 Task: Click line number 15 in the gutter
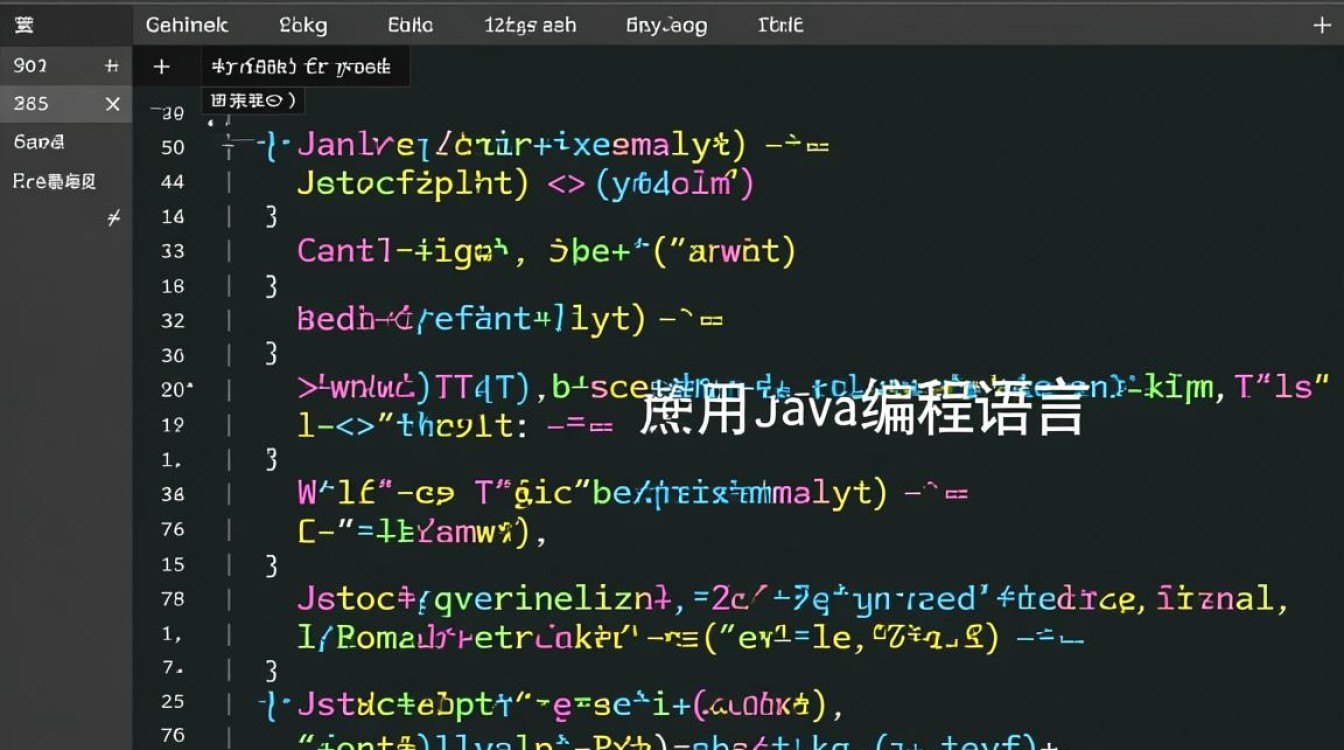click(x=173, y=564)
